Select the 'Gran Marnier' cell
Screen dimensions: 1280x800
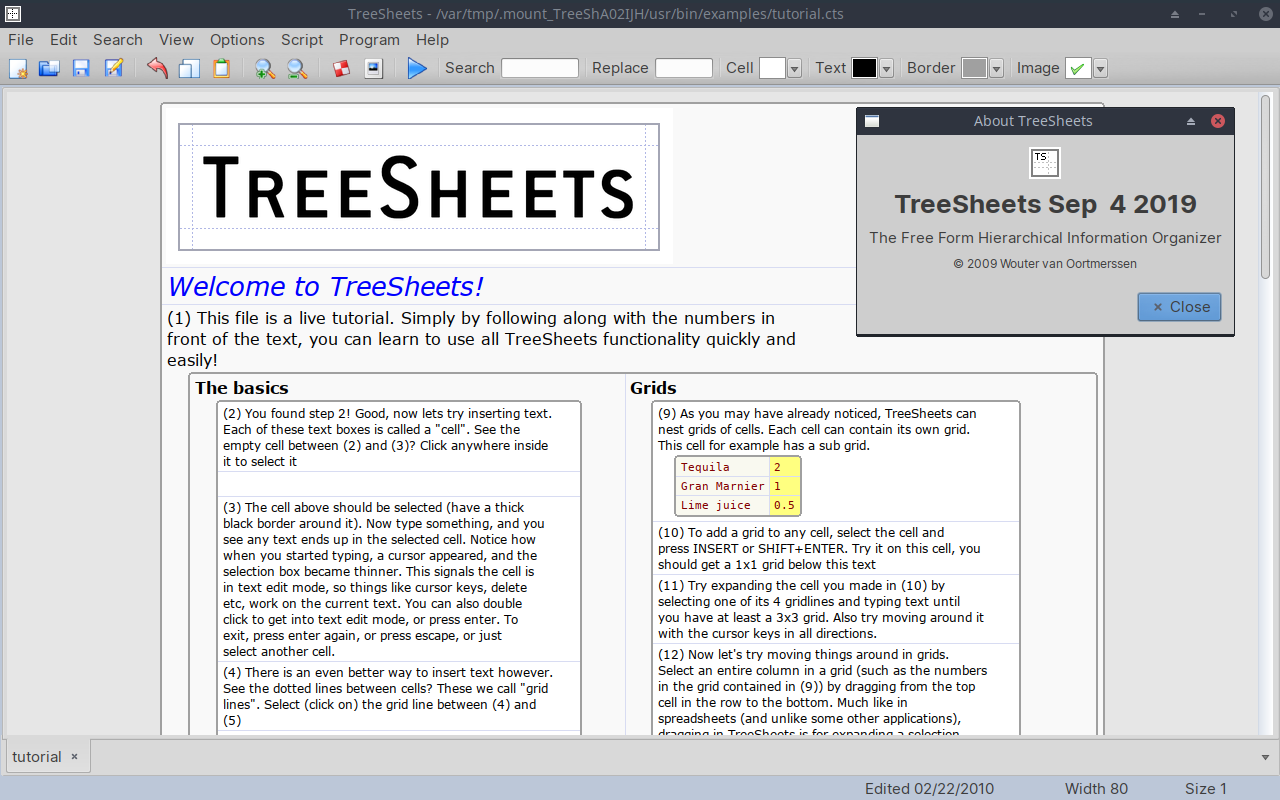[723, 486]
